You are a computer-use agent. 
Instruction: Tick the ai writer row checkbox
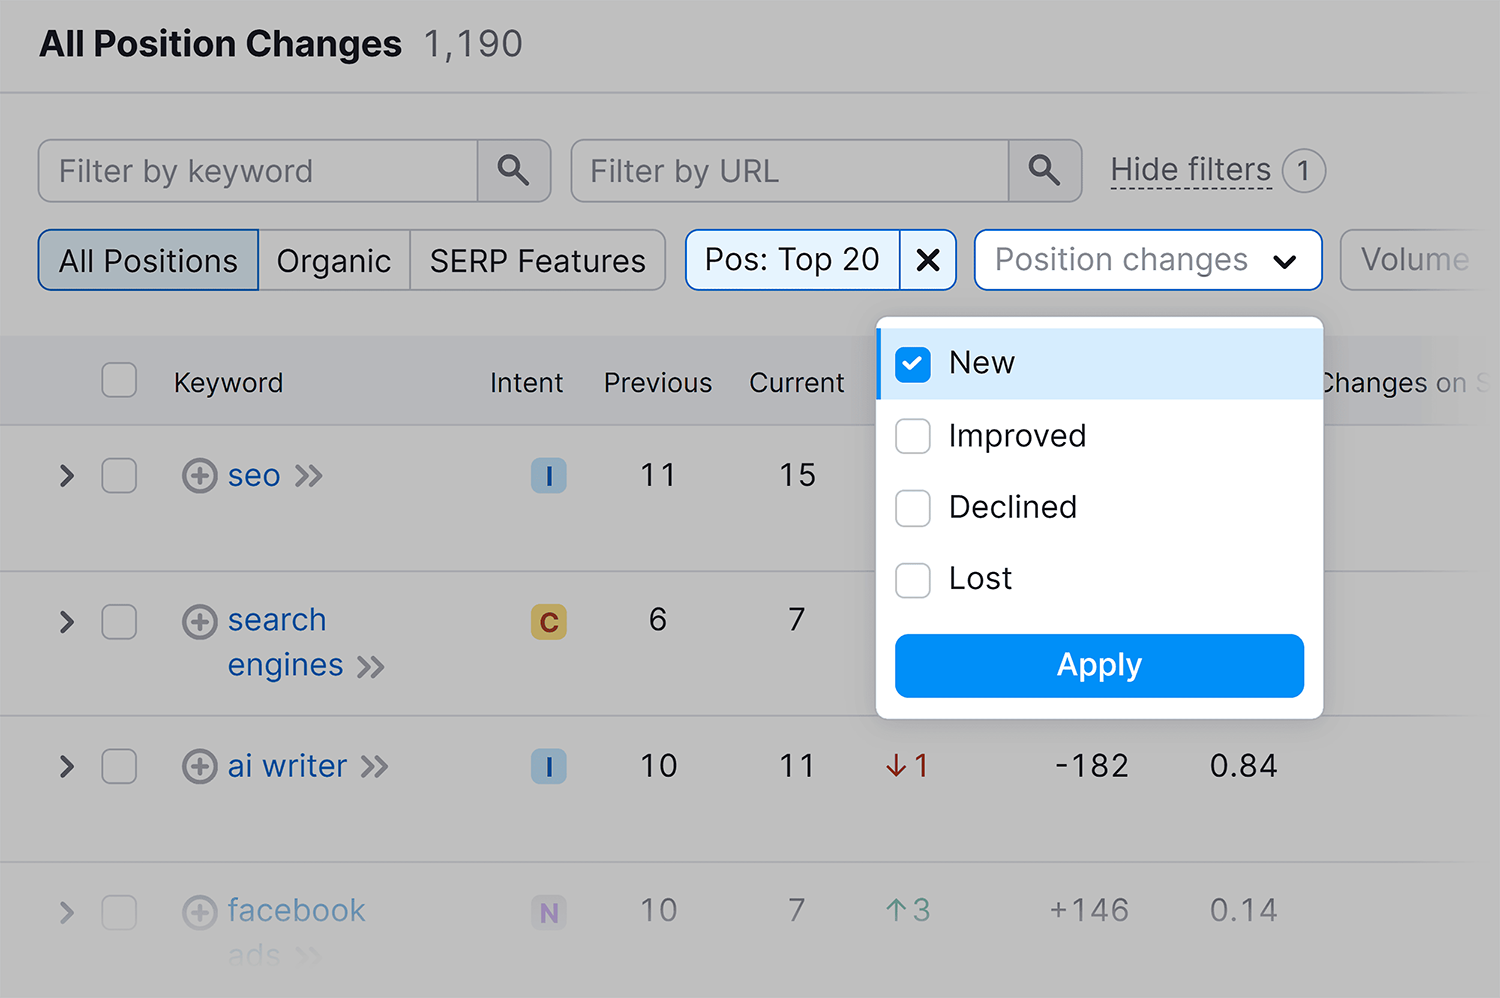[119, 767]
